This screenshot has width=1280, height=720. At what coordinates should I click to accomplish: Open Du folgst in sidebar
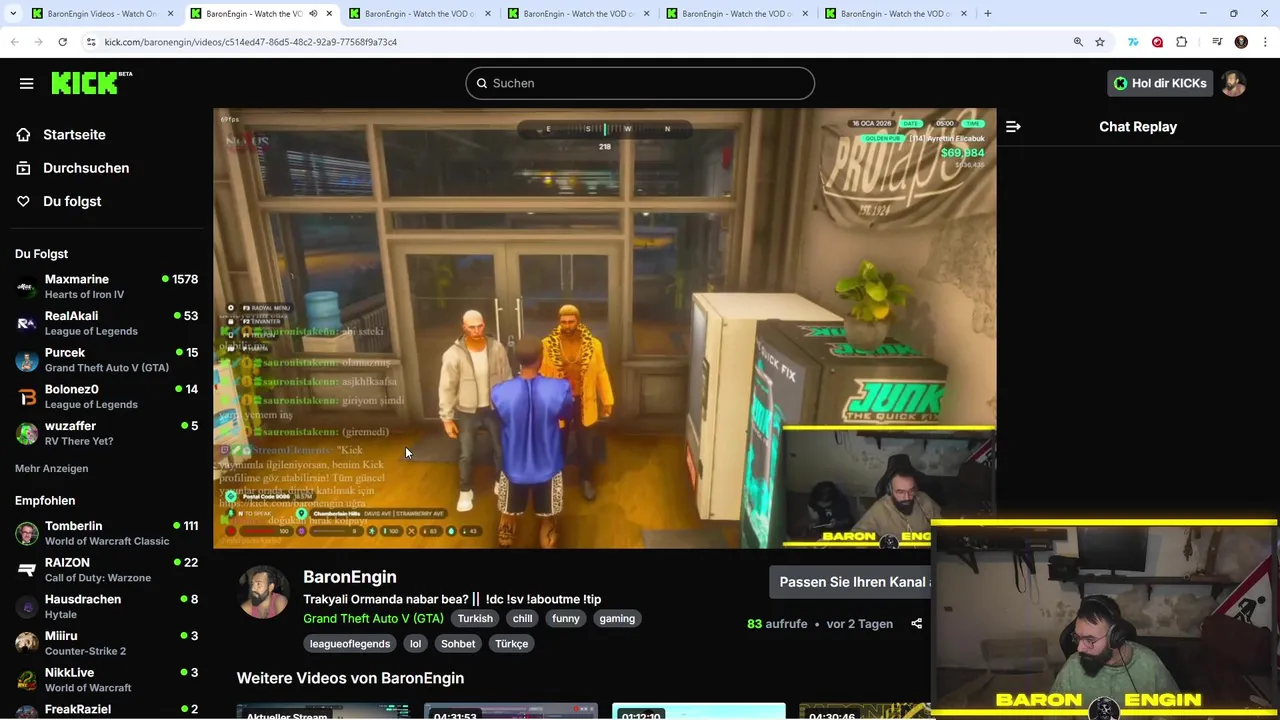click(x=72, y=201)
